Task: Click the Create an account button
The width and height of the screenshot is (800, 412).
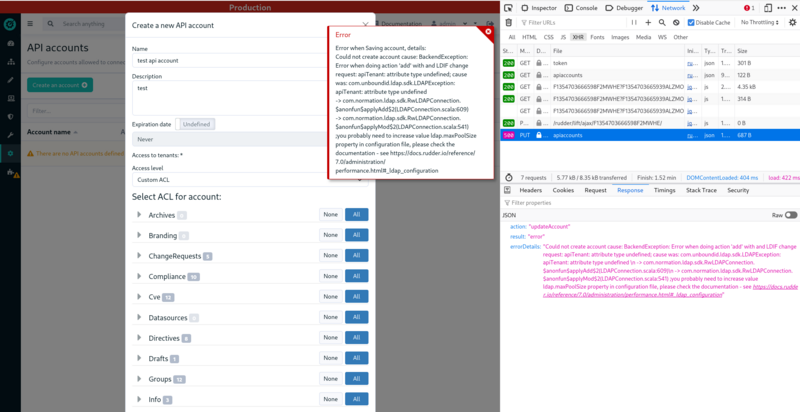Action: click(60, 85)
